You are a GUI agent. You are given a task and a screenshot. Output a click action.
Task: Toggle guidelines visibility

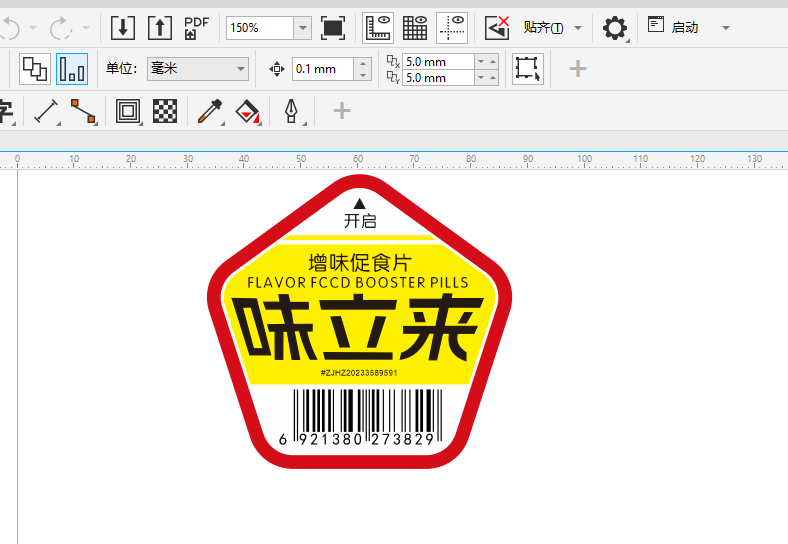point(452,28)
